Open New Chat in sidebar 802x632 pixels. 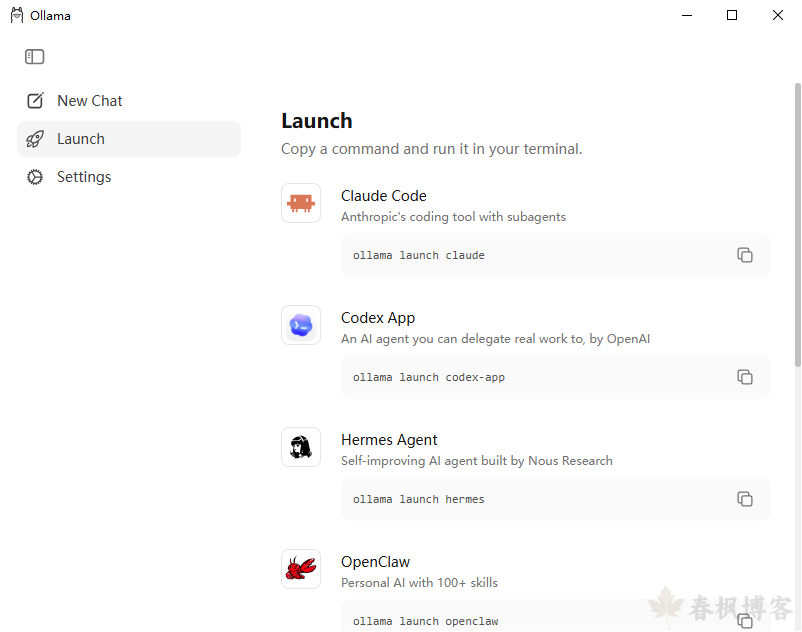tap(129, 101)
